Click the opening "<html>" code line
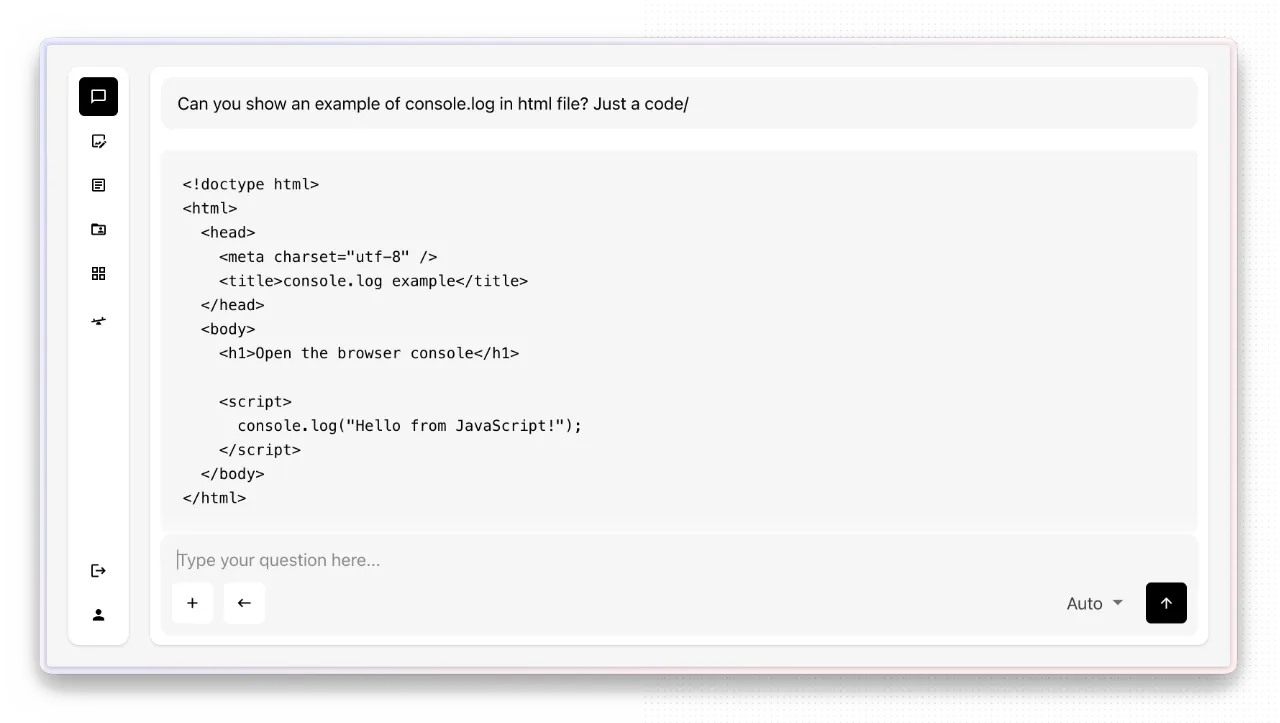 (x=210, y=208)
